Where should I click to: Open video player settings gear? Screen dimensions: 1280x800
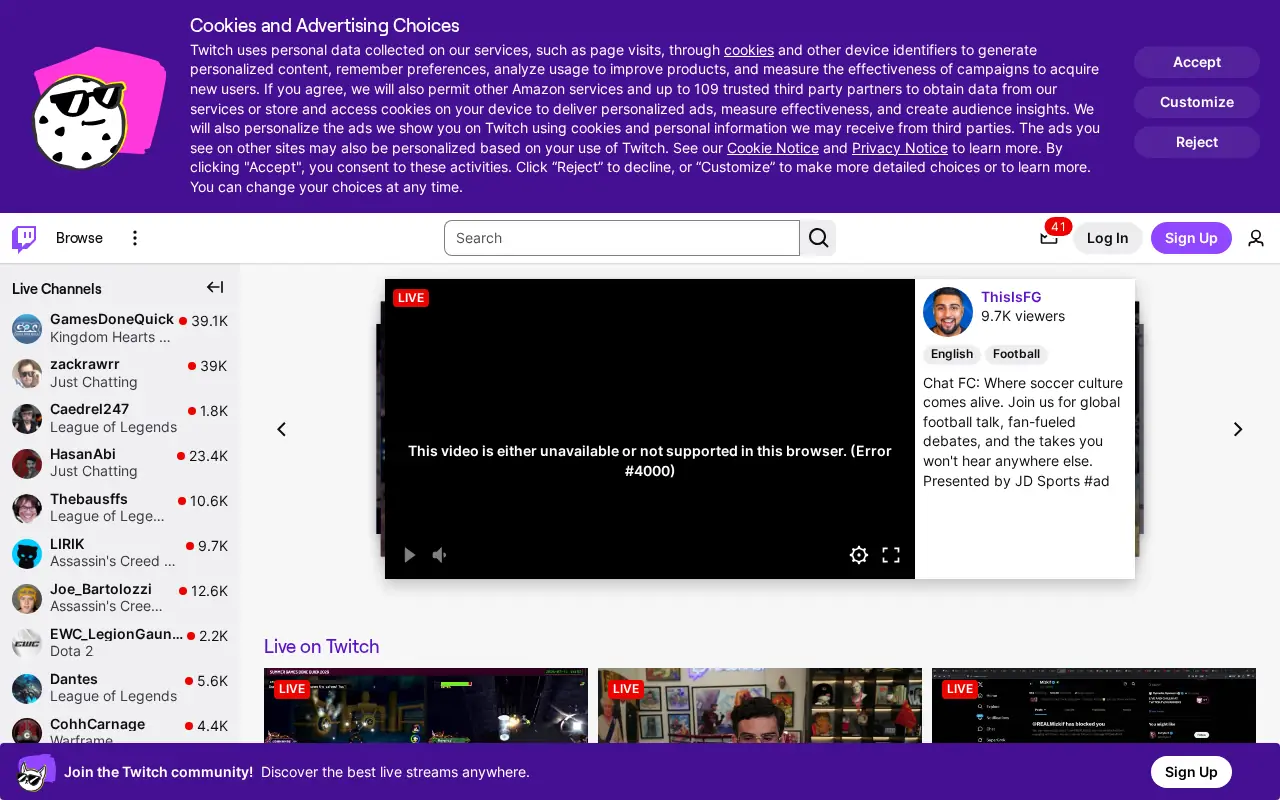[859, 555]
